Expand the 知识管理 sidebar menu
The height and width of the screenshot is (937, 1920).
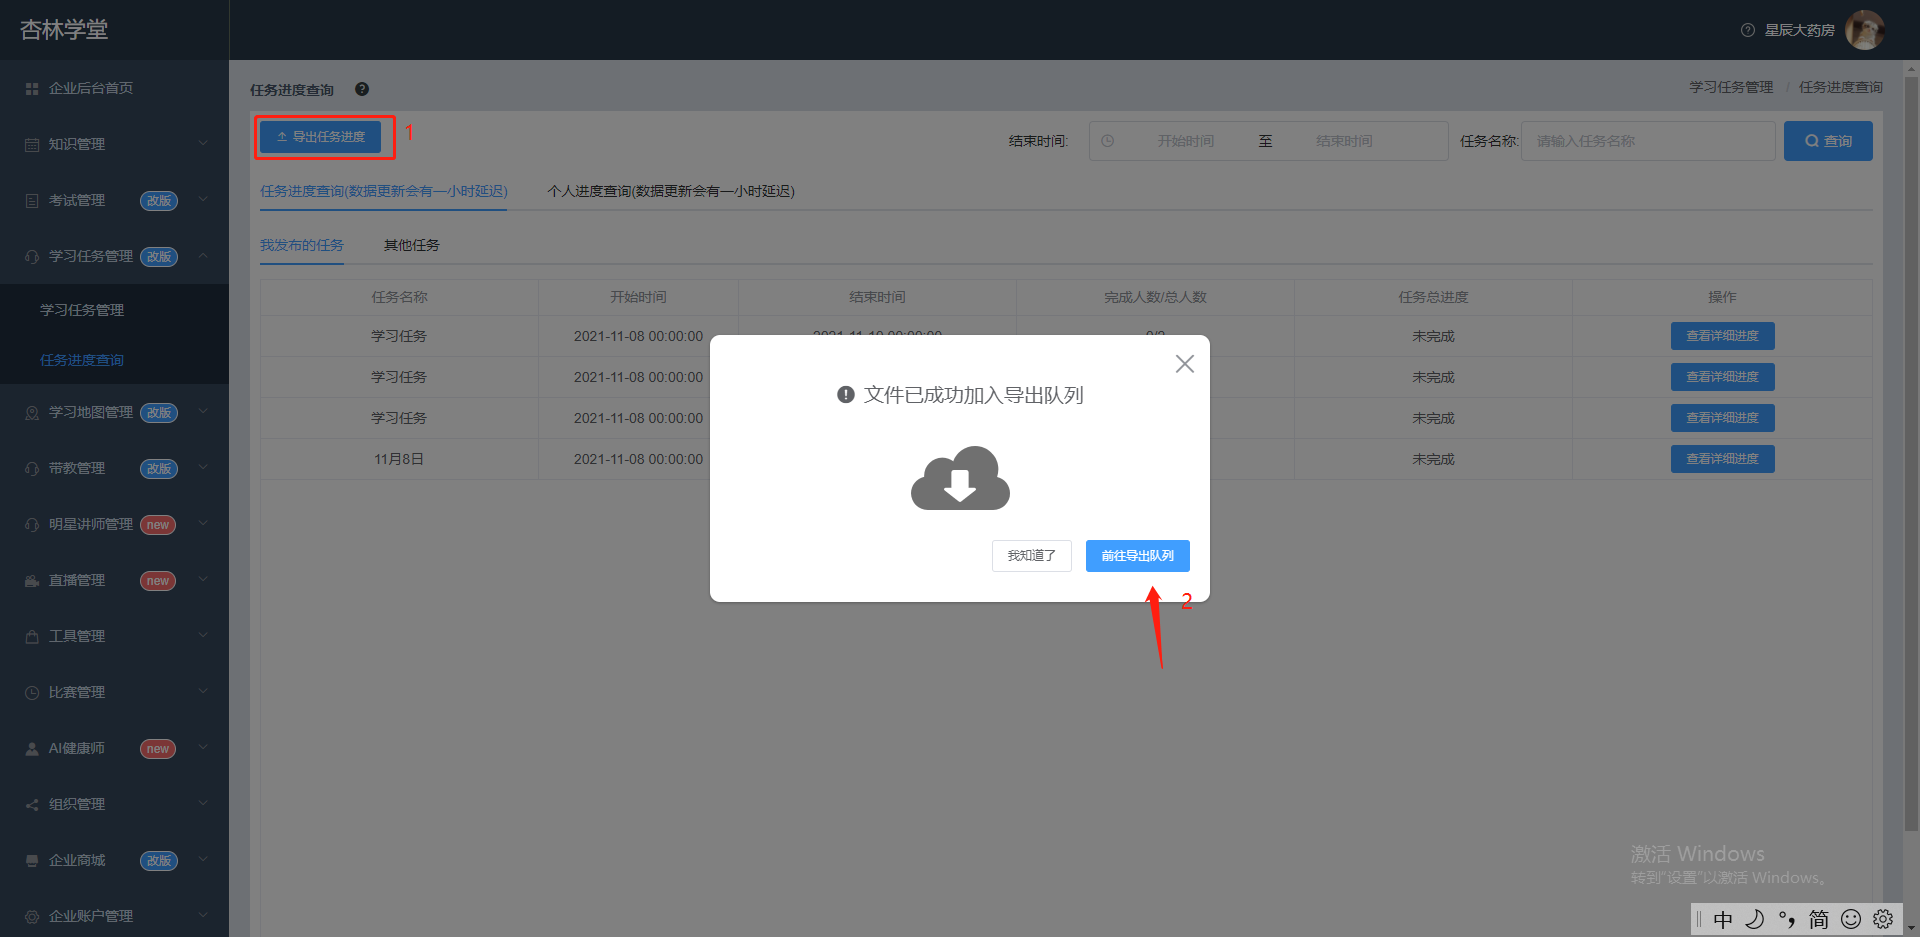114,144
